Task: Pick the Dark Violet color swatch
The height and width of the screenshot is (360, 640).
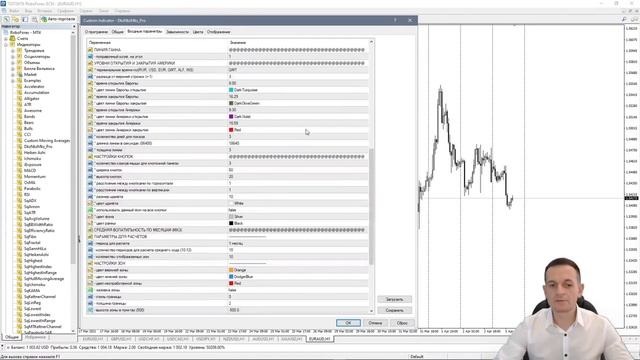Action: 231,117
